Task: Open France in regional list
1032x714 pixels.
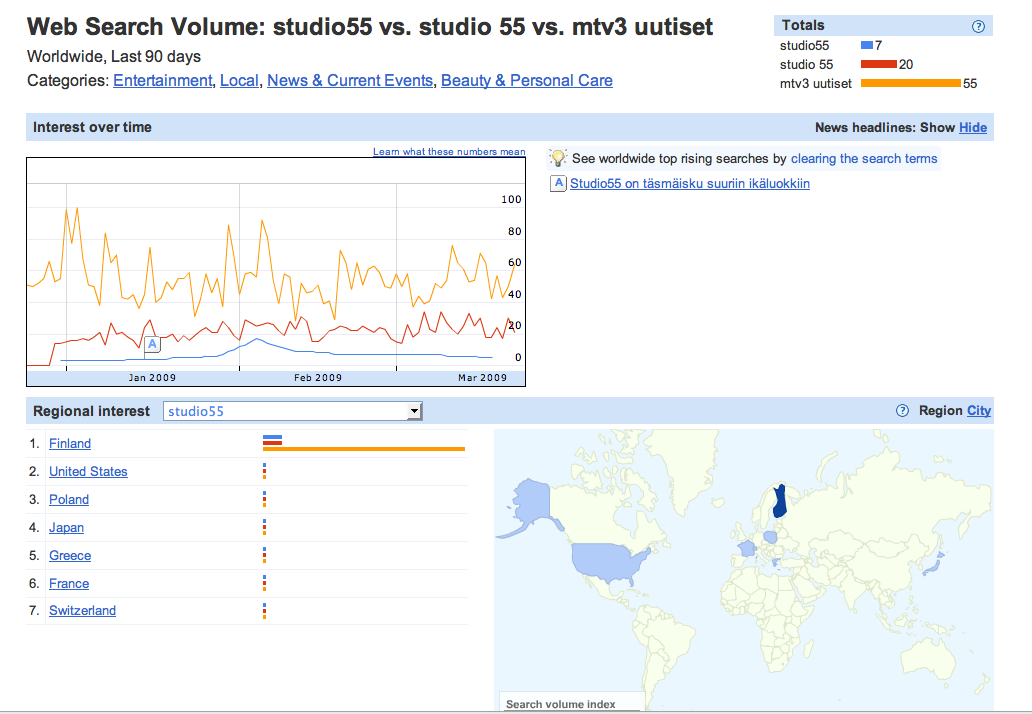Action: (68, 584)
